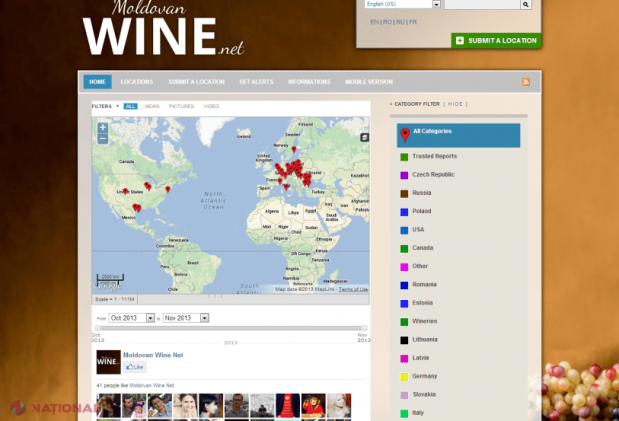The image size is (619, 421).
Task: Filter by Lithuania category
Action: (x=425, y=340)
